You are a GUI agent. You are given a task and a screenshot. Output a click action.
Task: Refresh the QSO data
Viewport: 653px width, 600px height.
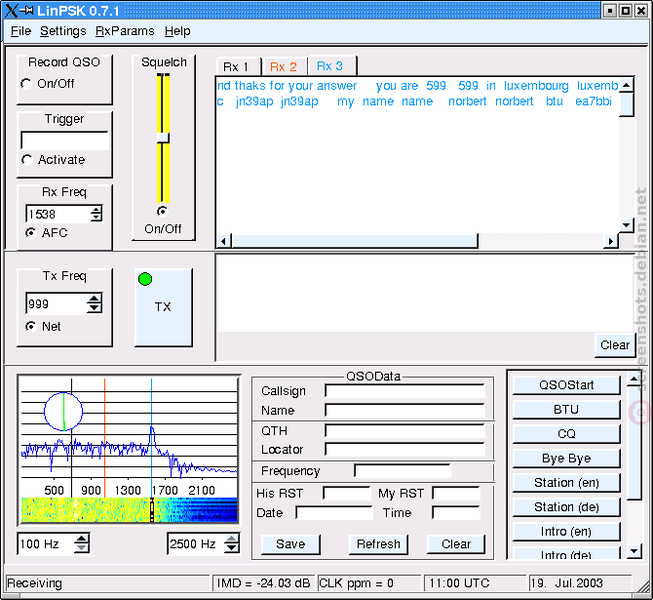pos(378,544)
